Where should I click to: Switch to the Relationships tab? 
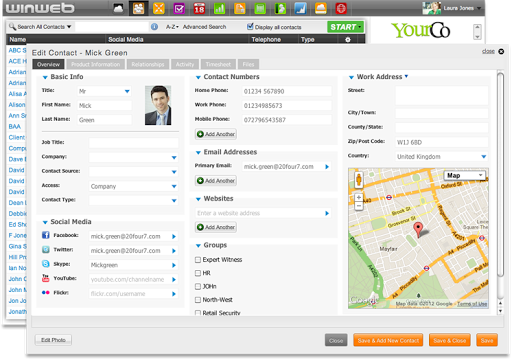tap(148, 64)
